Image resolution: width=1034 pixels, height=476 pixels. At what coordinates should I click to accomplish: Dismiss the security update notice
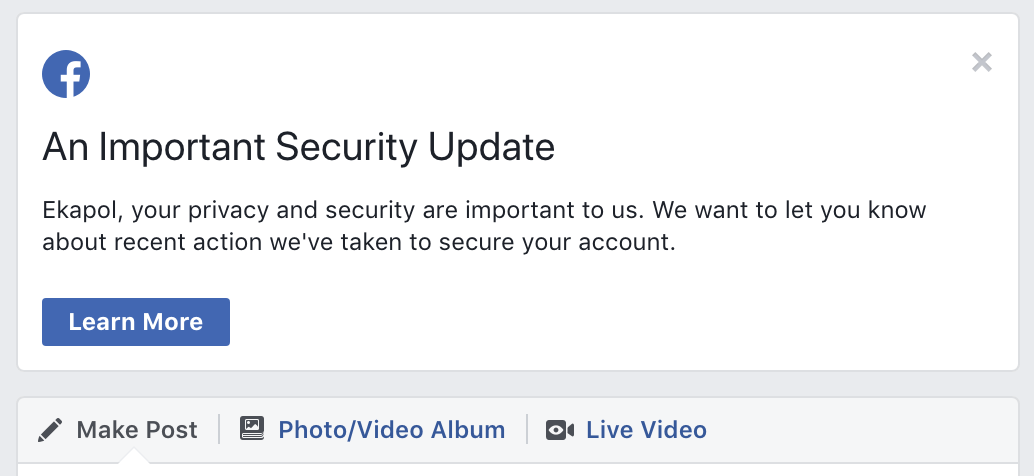pos(982,62)
